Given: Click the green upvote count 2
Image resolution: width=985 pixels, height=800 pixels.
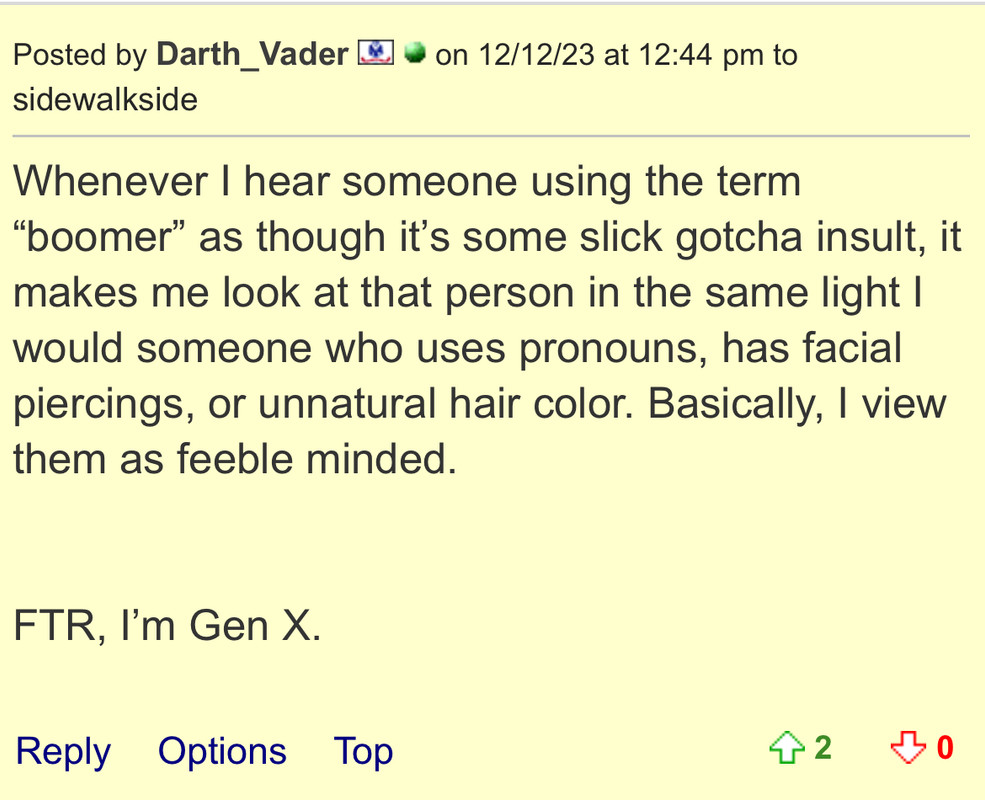Looking at the screenshot, I should pos(823,748).
